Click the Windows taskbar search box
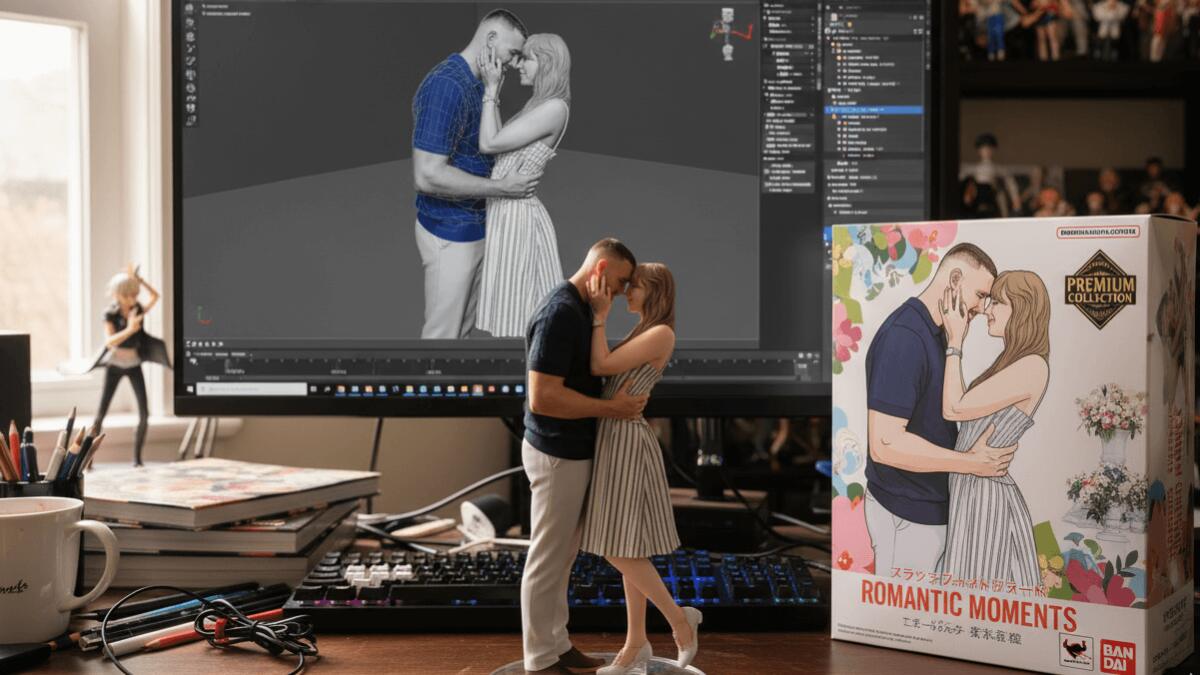This screenshot has height=675, width=1200. 251,389
